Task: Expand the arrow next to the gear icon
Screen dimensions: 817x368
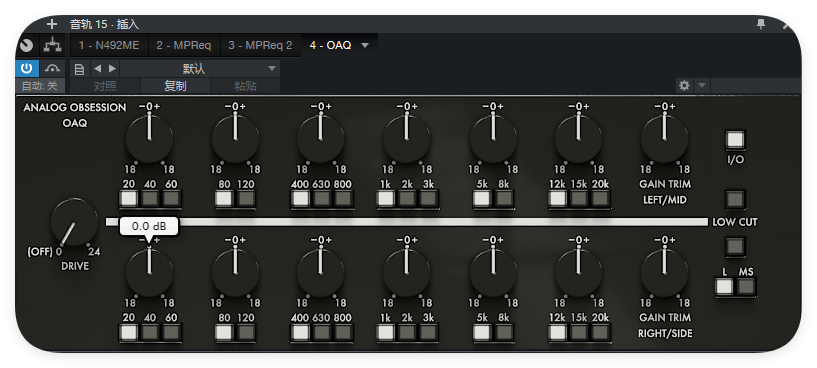Action: (x=701, y=85)
